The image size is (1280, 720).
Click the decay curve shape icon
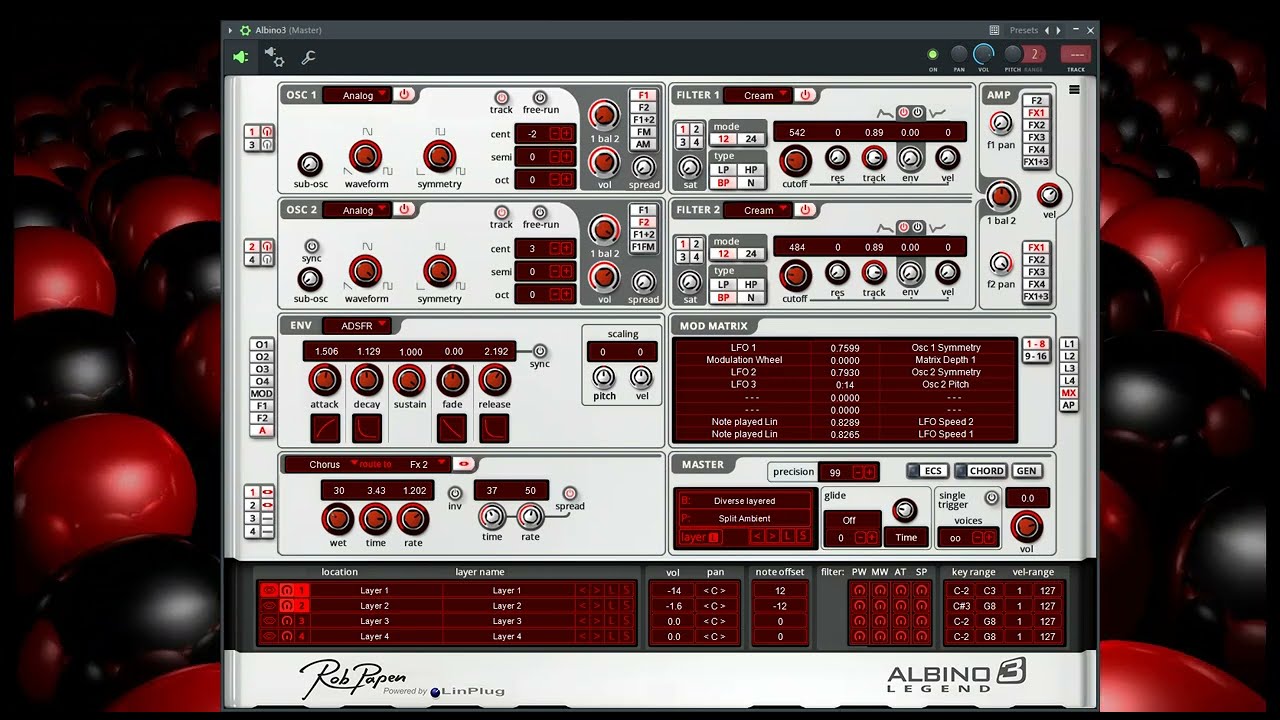pos(367,428)
